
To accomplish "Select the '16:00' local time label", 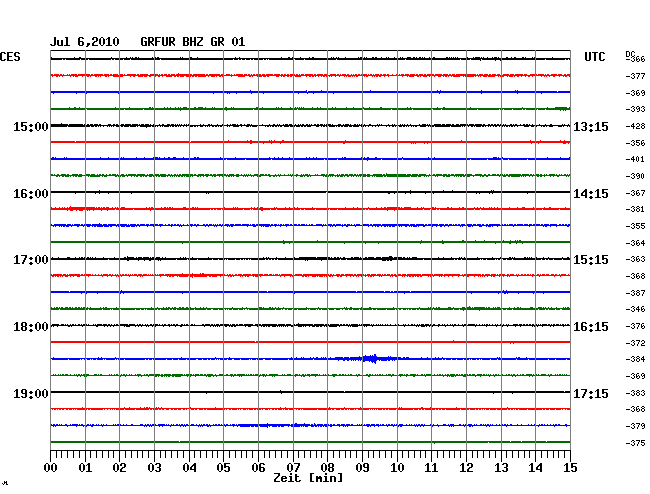I will click(31, 194).
